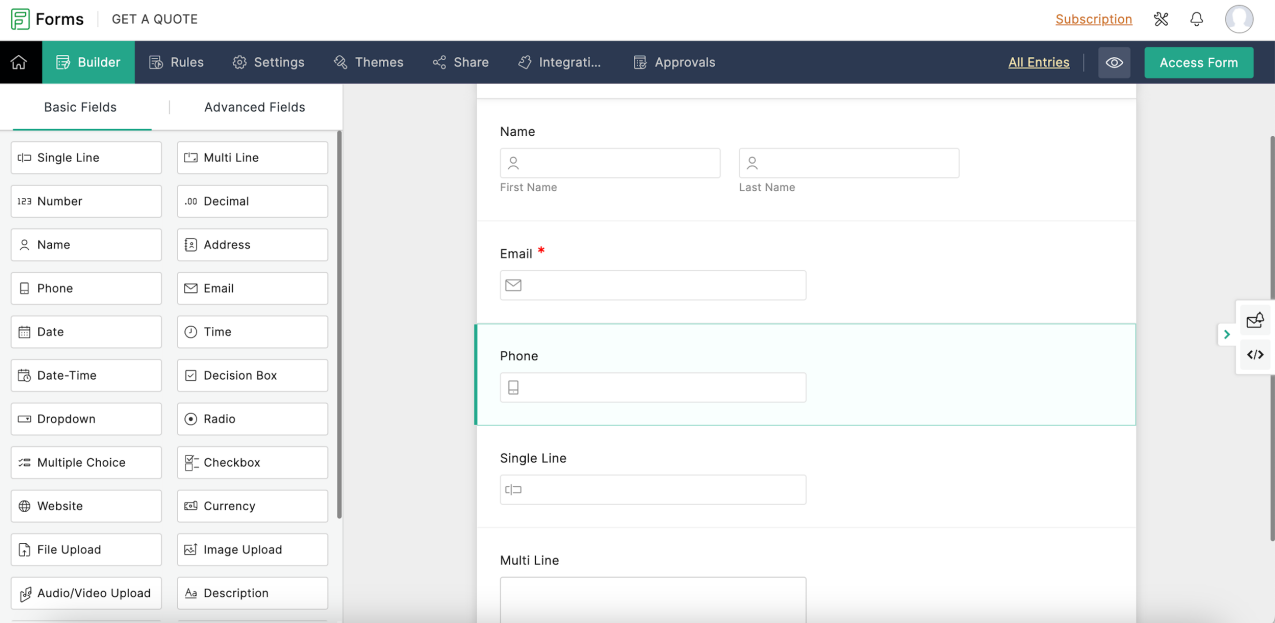Add an Image Upload field
Screen dimensions: 1275x623
pyautogui.click(x=252, y=549)
